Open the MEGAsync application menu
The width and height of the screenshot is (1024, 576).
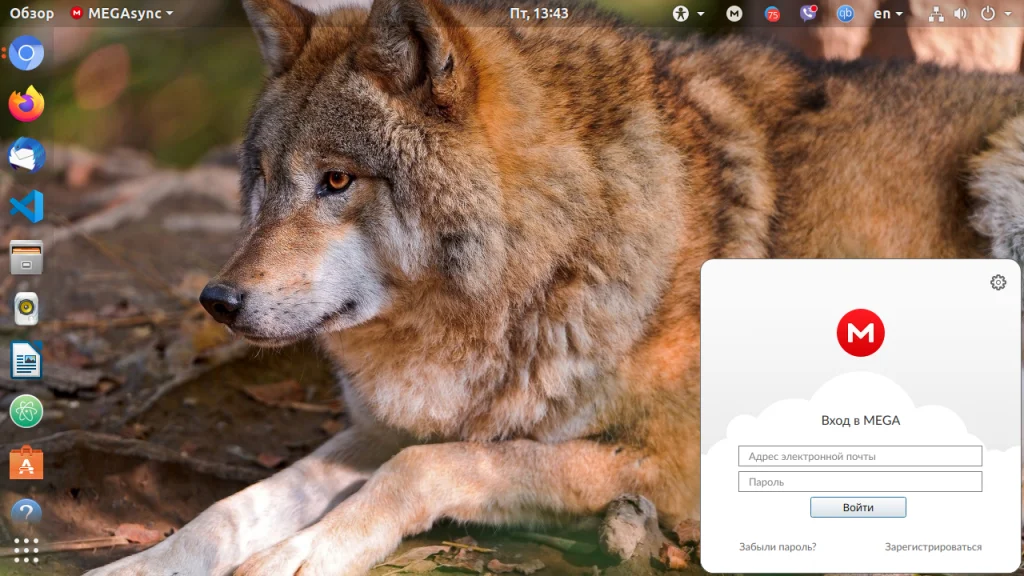[121, 14]
